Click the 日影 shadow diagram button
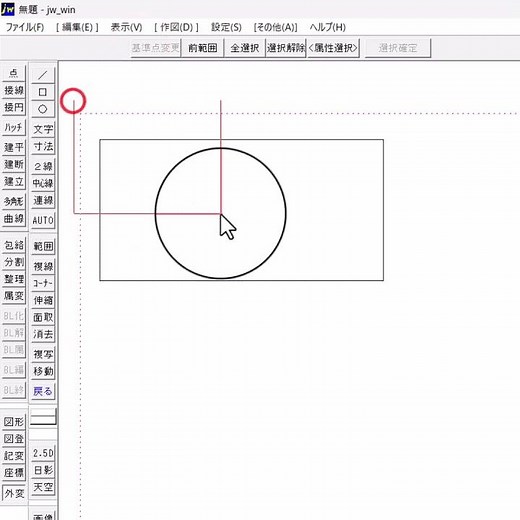Image resolution: width=520 pixels, height=520 pixels. click(x=43, y=470)
